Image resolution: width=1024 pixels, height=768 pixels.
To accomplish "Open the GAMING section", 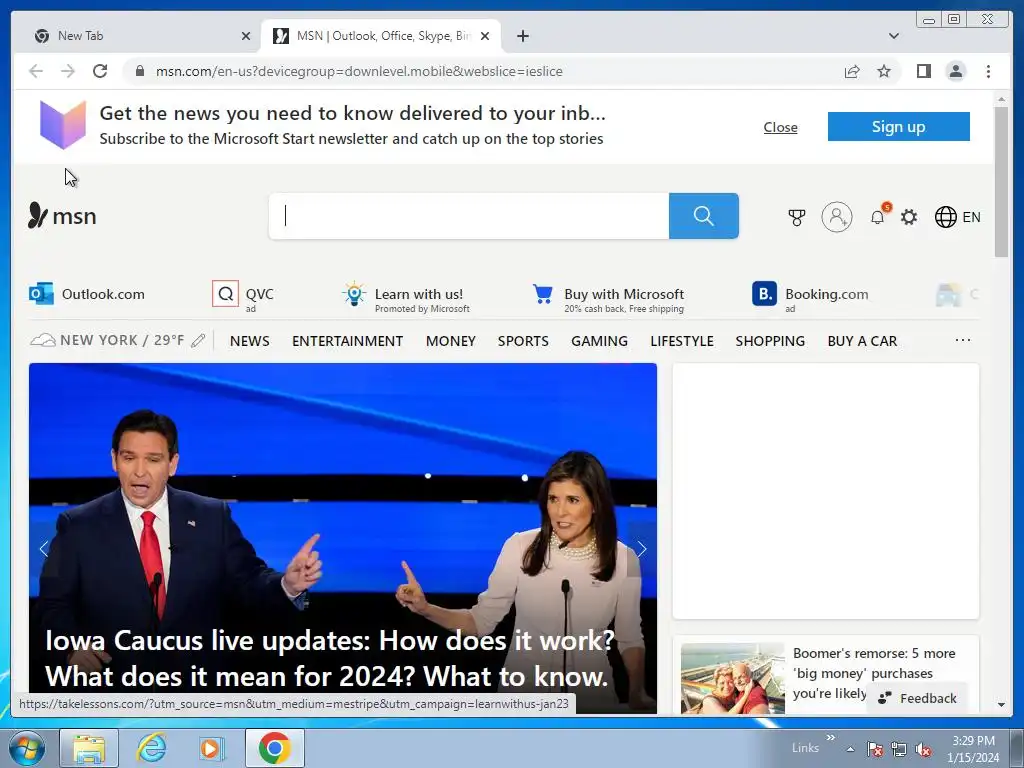I will 600,341.
